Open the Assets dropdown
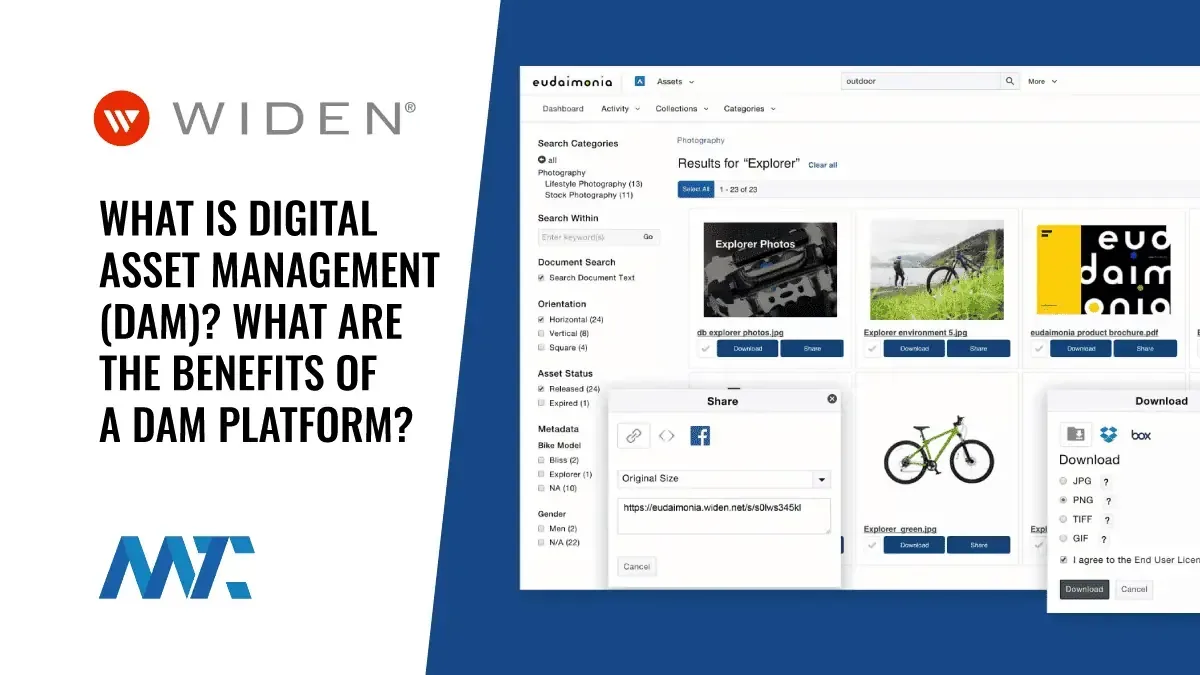The height and width of the screenshot is (675, 1200). pos(675,82)
